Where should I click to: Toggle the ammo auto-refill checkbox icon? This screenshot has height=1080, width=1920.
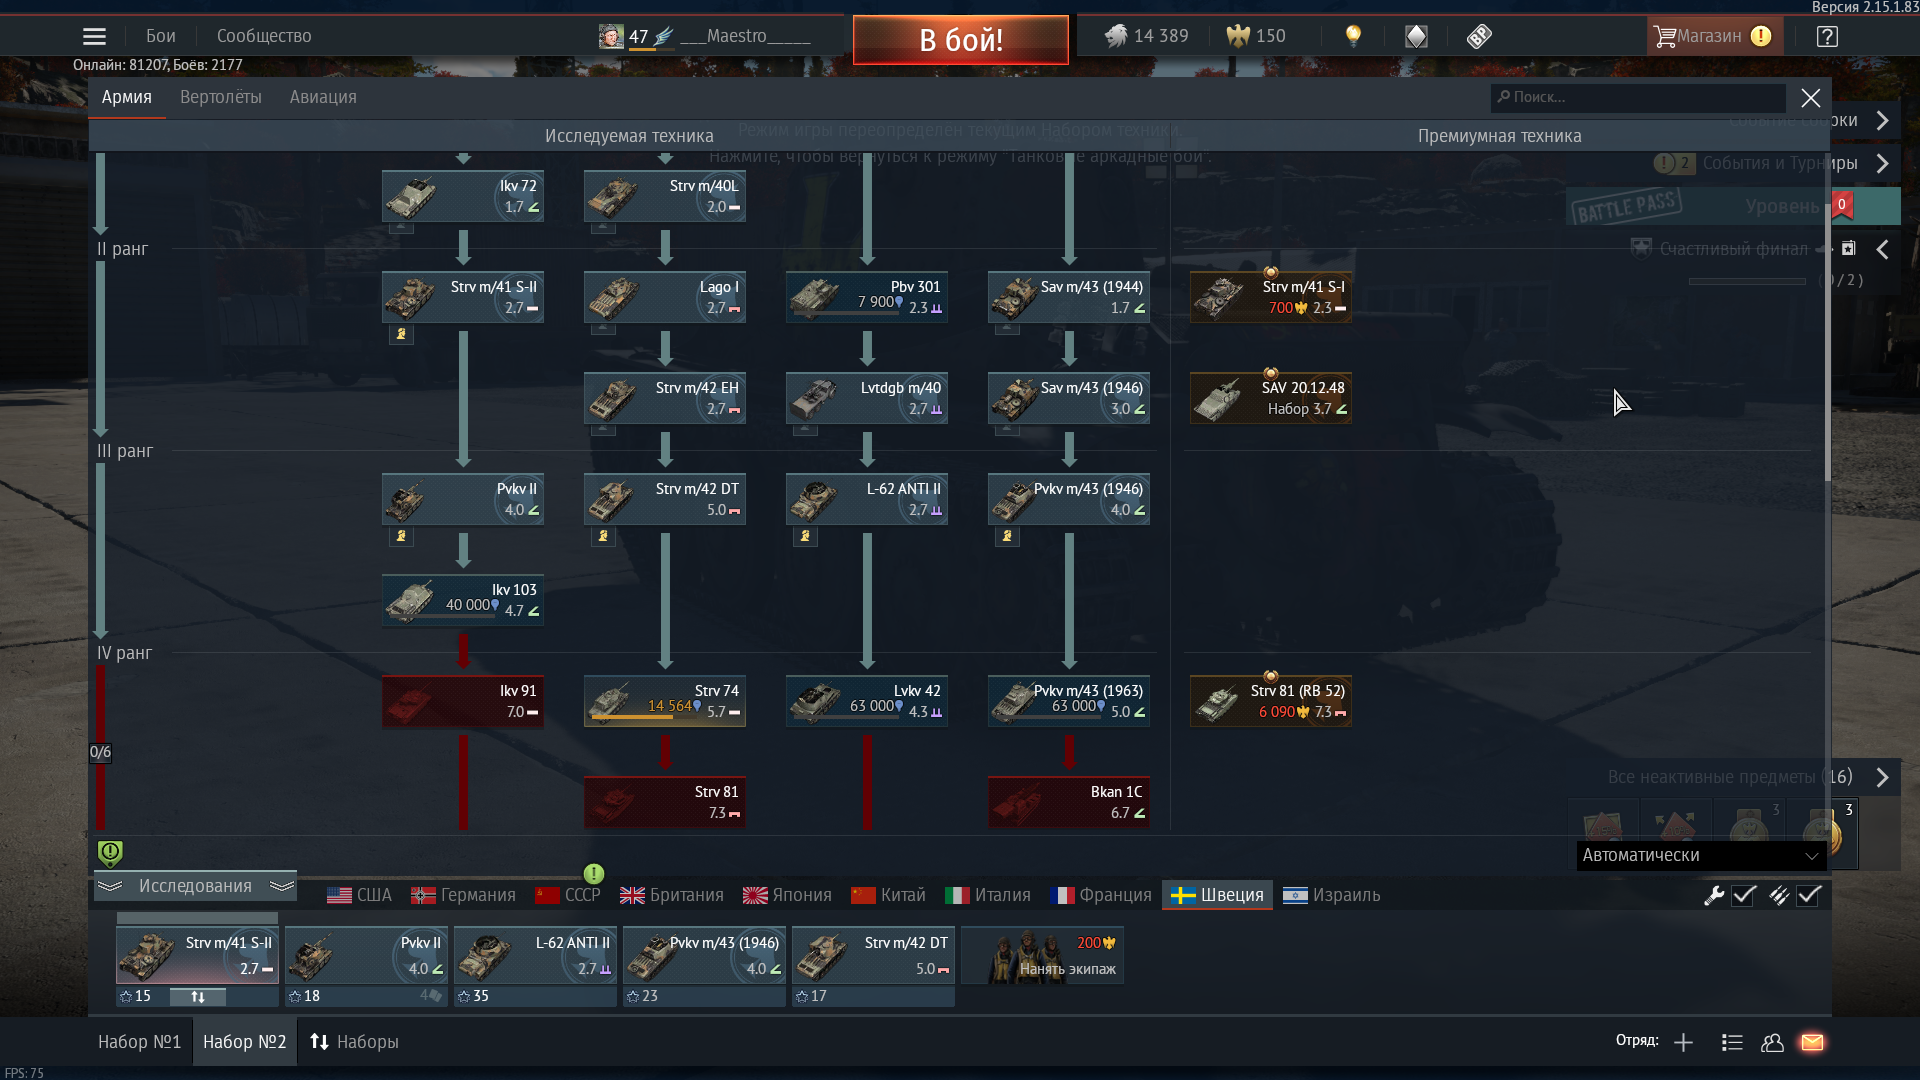coord(1778,896)
